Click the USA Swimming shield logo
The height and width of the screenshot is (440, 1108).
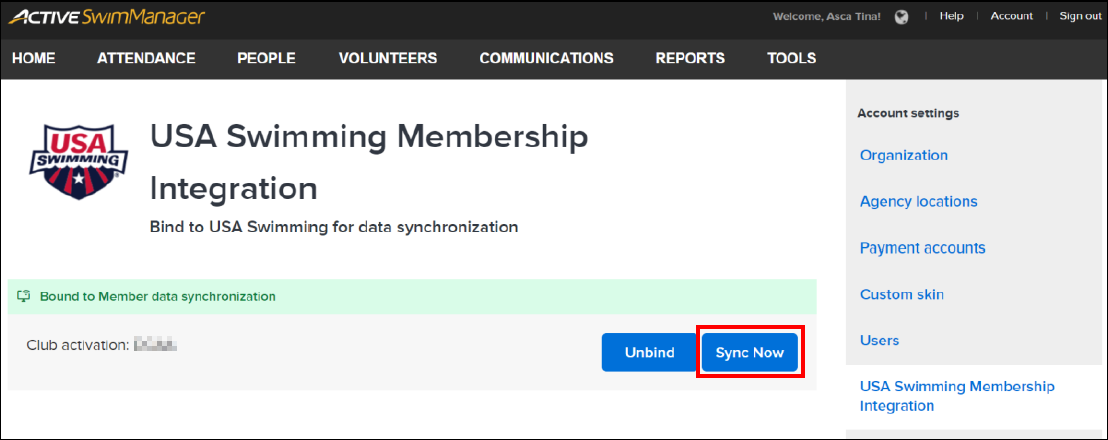click(x=78, y=163)
